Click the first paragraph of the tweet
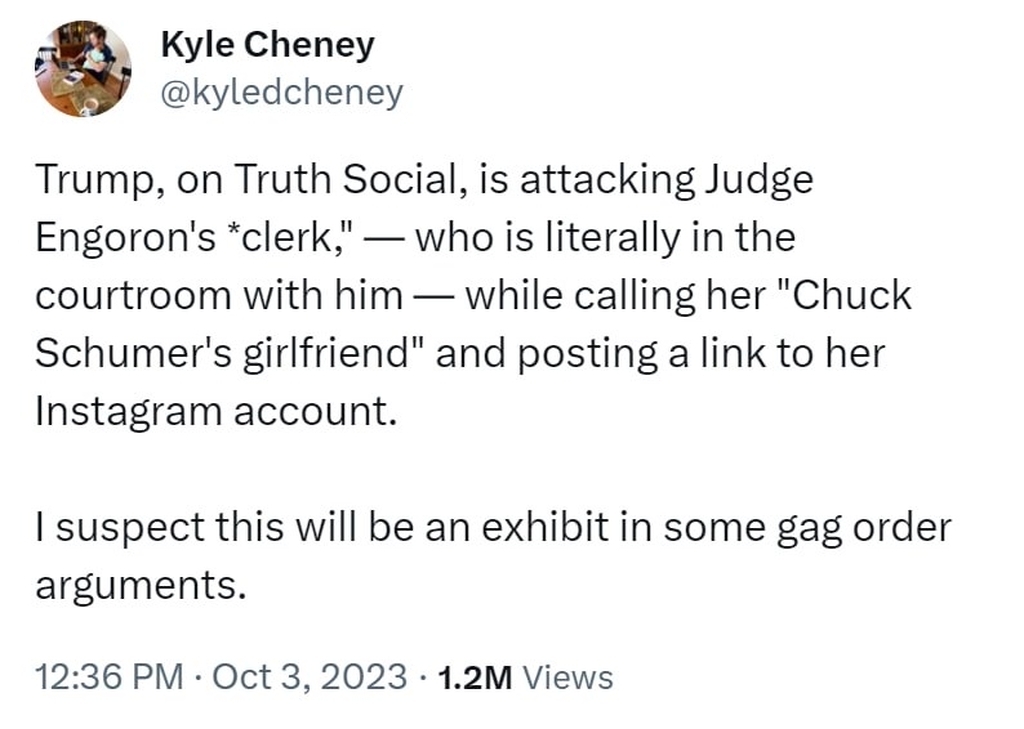The height and width of the screenshot is (729, 1024). 473,295
